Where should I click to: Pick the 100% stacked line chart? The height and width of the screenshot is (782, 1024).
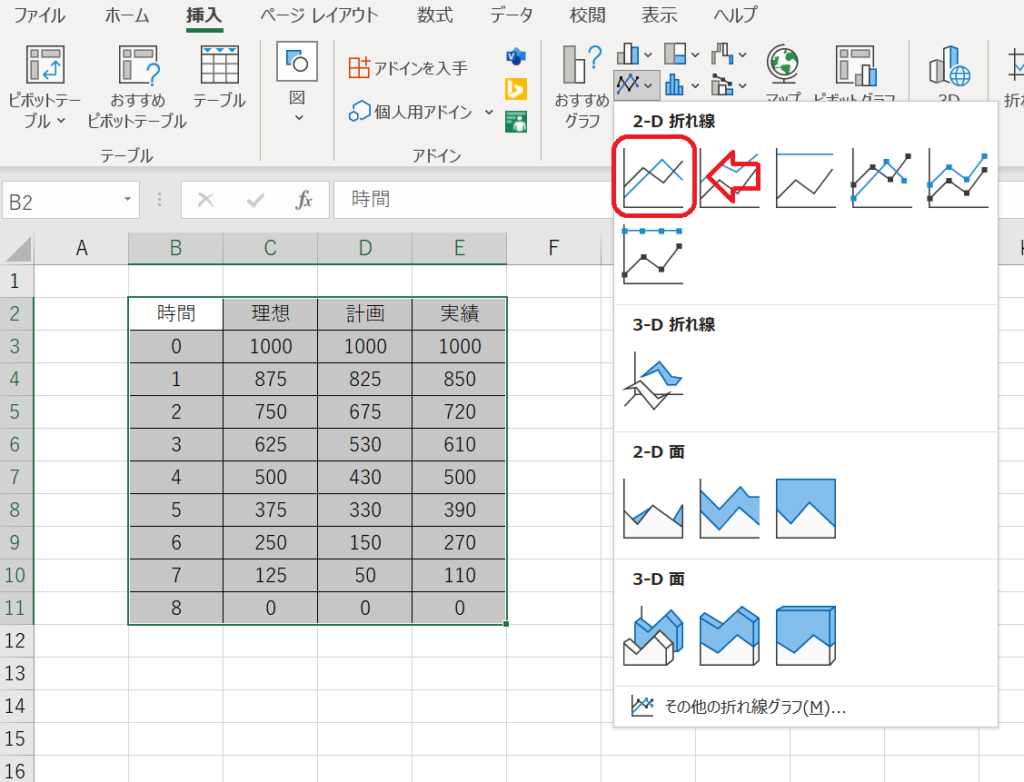[x=805, y=178]
